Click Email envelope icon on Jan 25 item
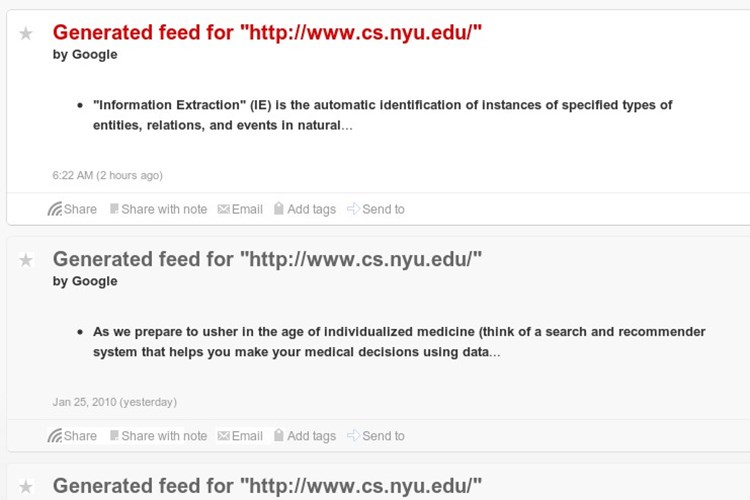Image resolution: width=750 pixels, height=500 pixels. (x=223, y=436)
